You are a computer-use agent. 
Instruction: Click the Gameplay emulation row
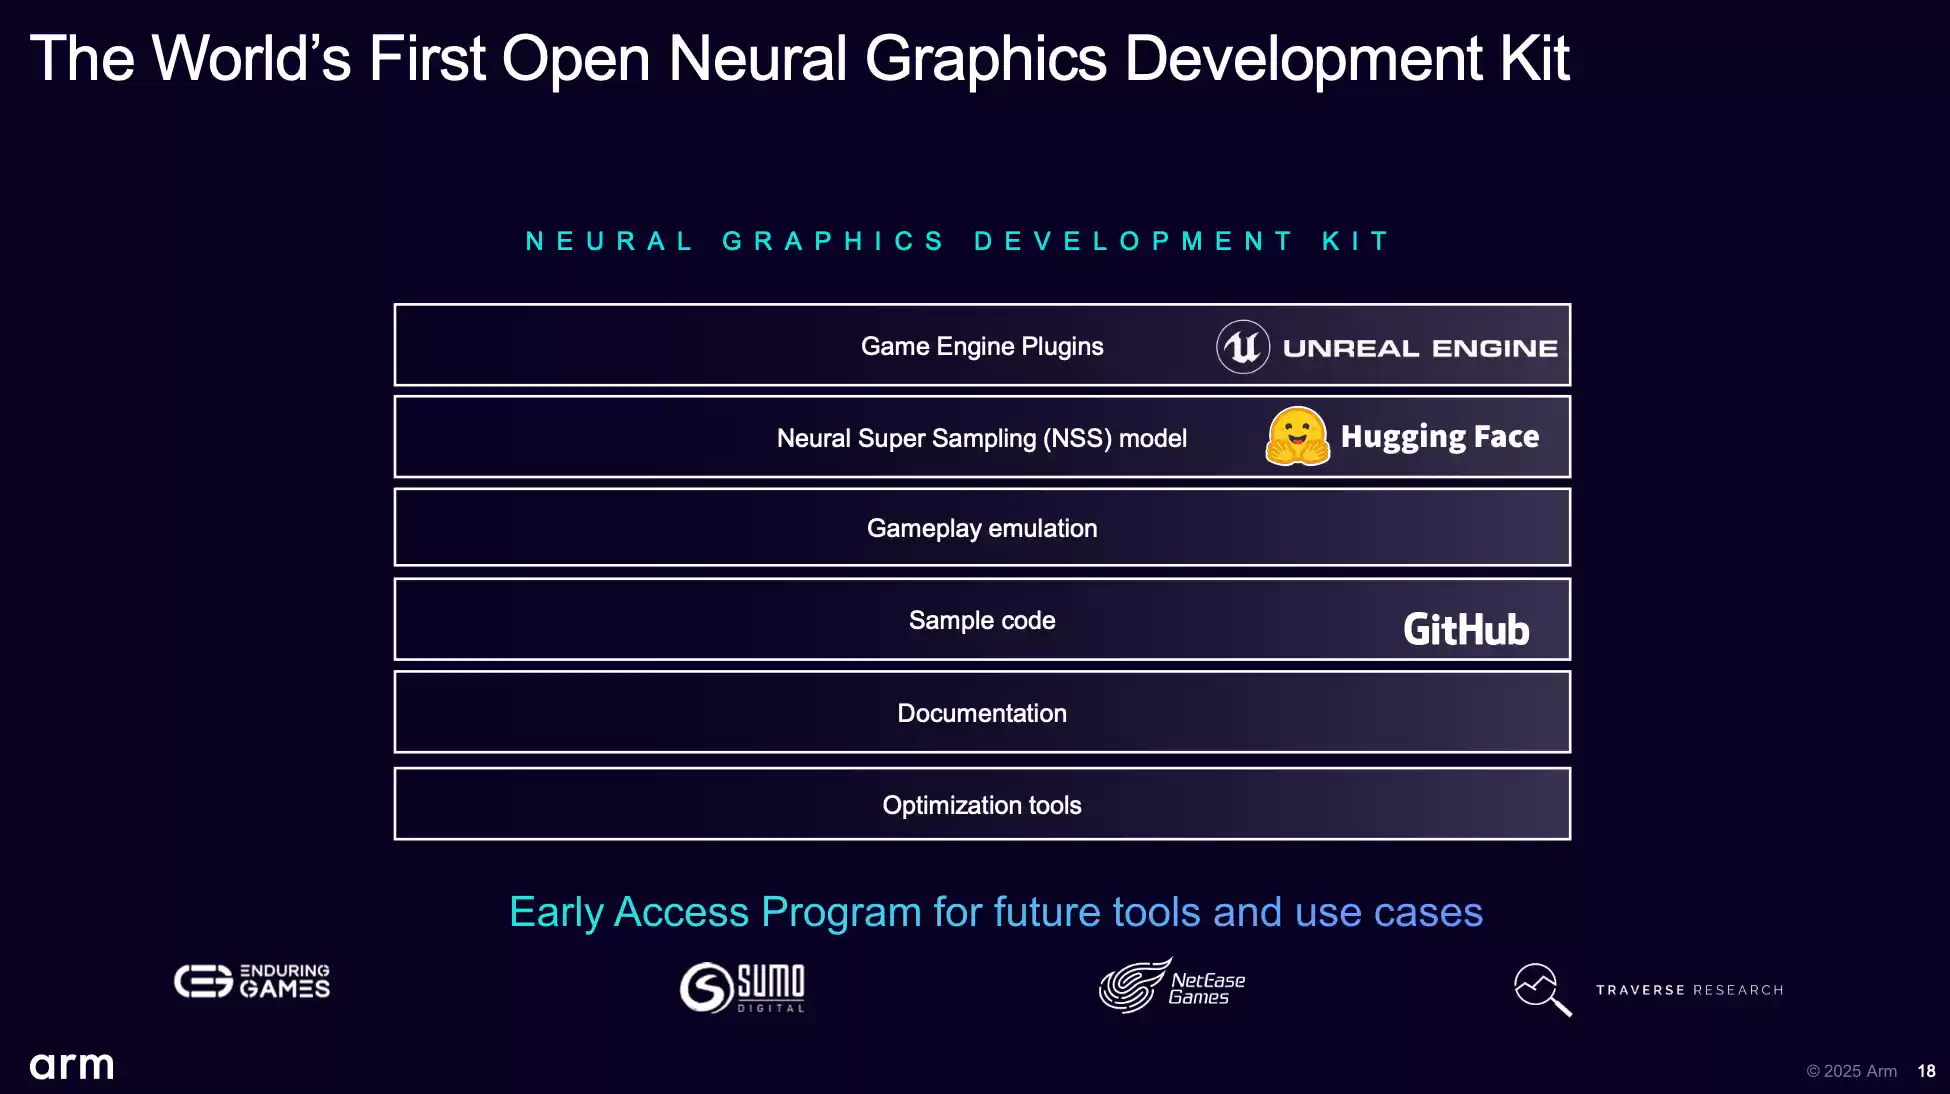pyautogui.click(x=981, y=528)
